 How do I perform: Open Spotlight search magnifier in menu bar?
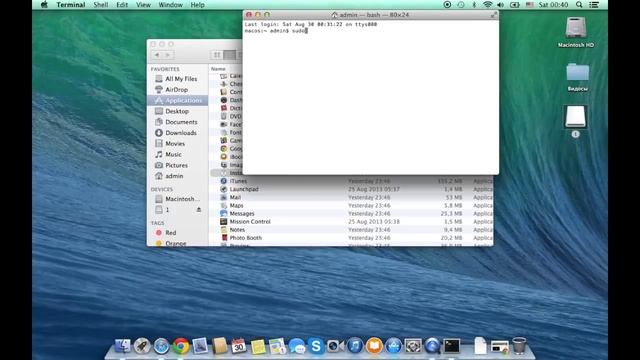pyautogui.click(x=579, y=5)
